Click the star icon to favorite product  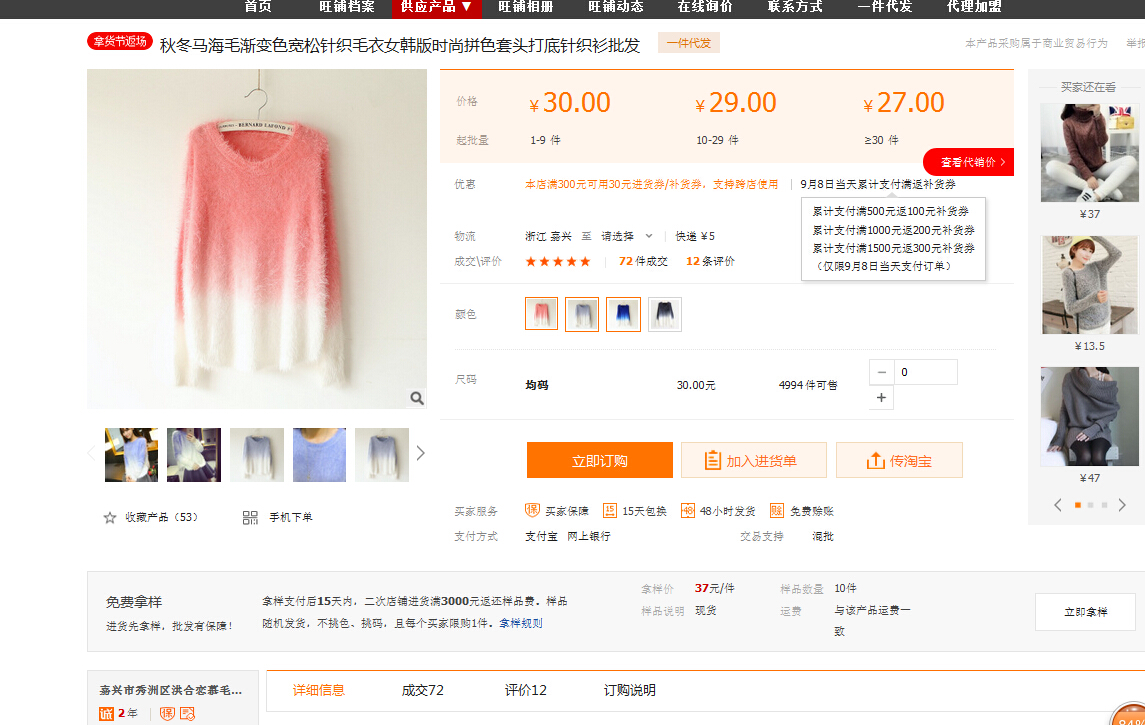[110, 518]
